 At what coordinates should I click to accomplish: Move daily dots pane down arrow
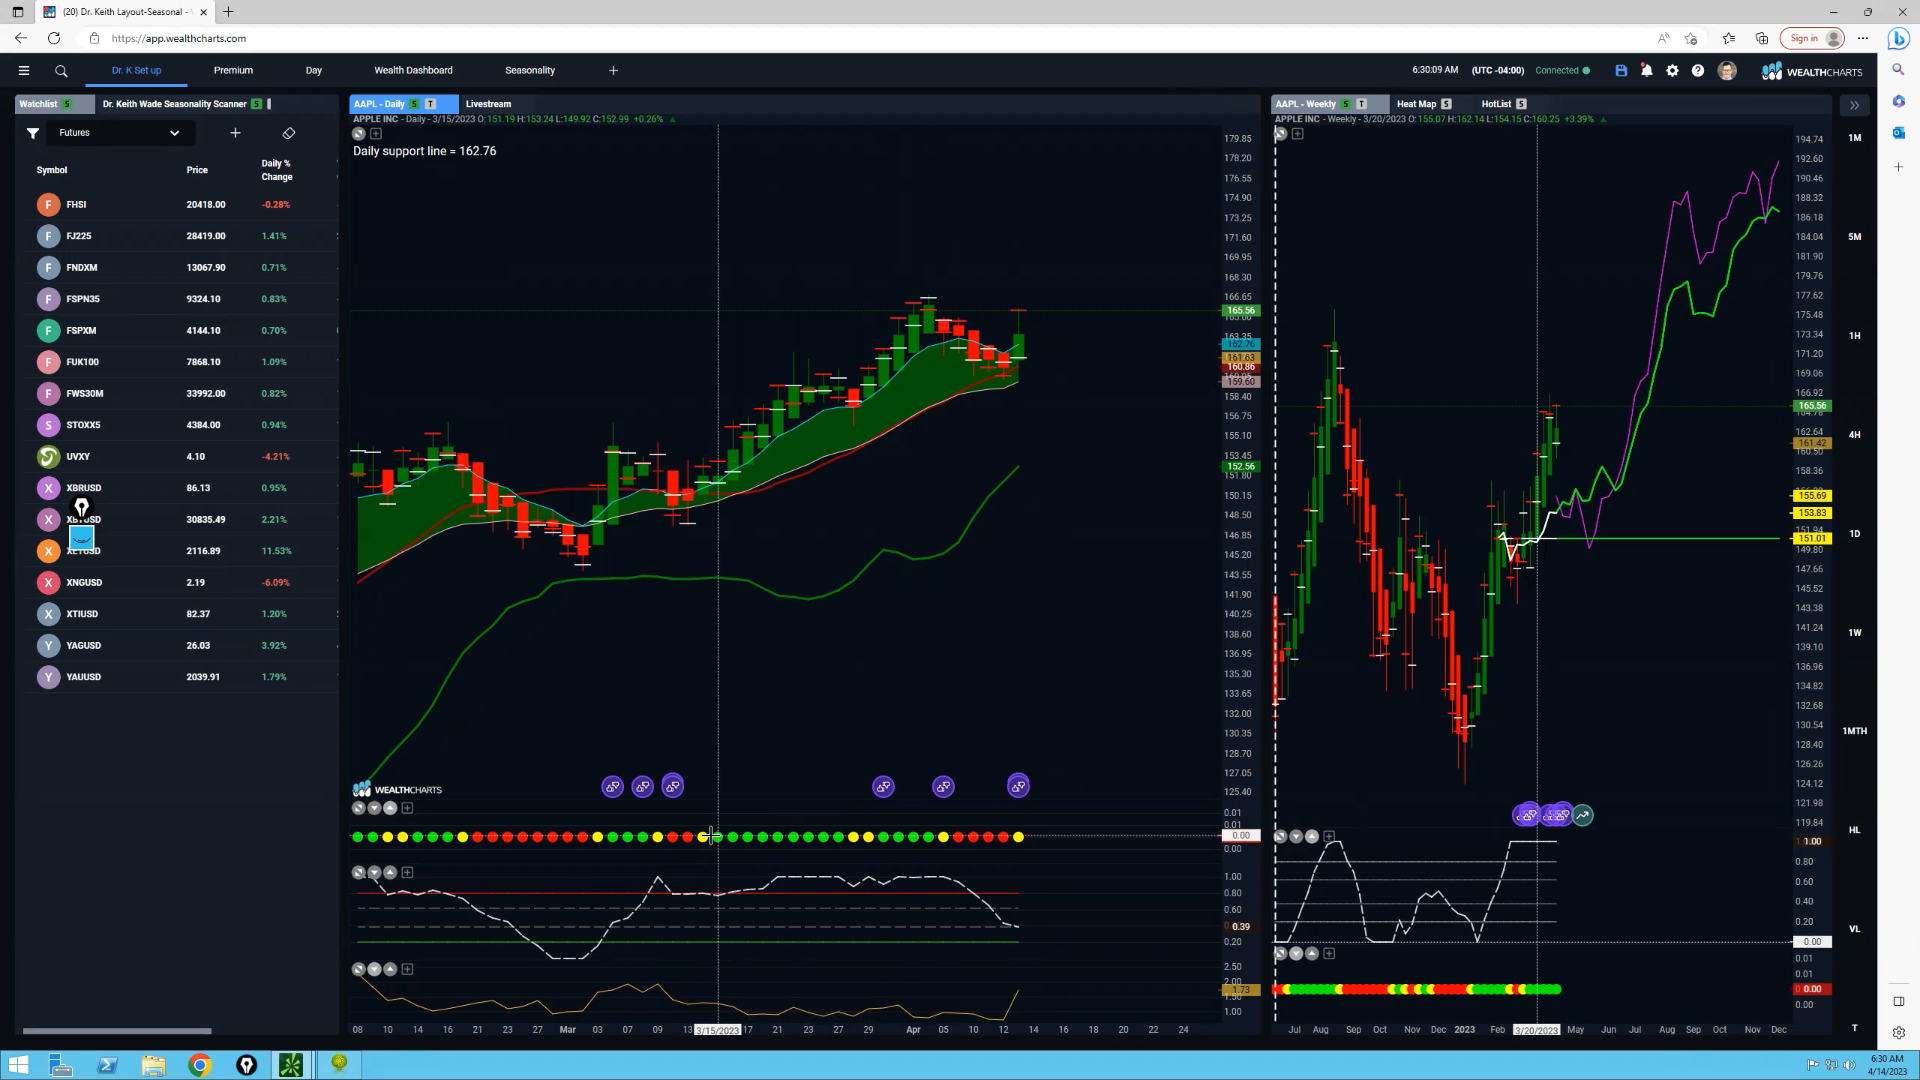[x=375, y=808]
